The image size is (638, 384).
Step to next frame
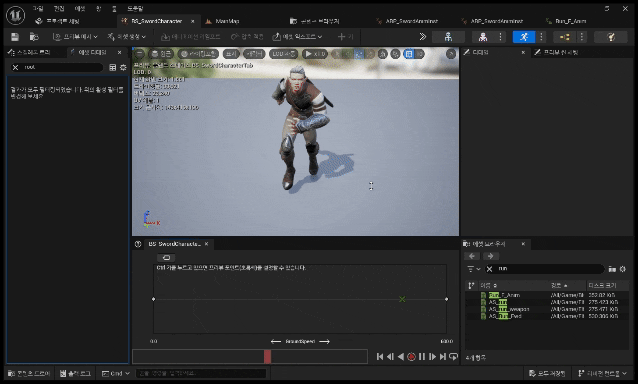coord(433,357)
